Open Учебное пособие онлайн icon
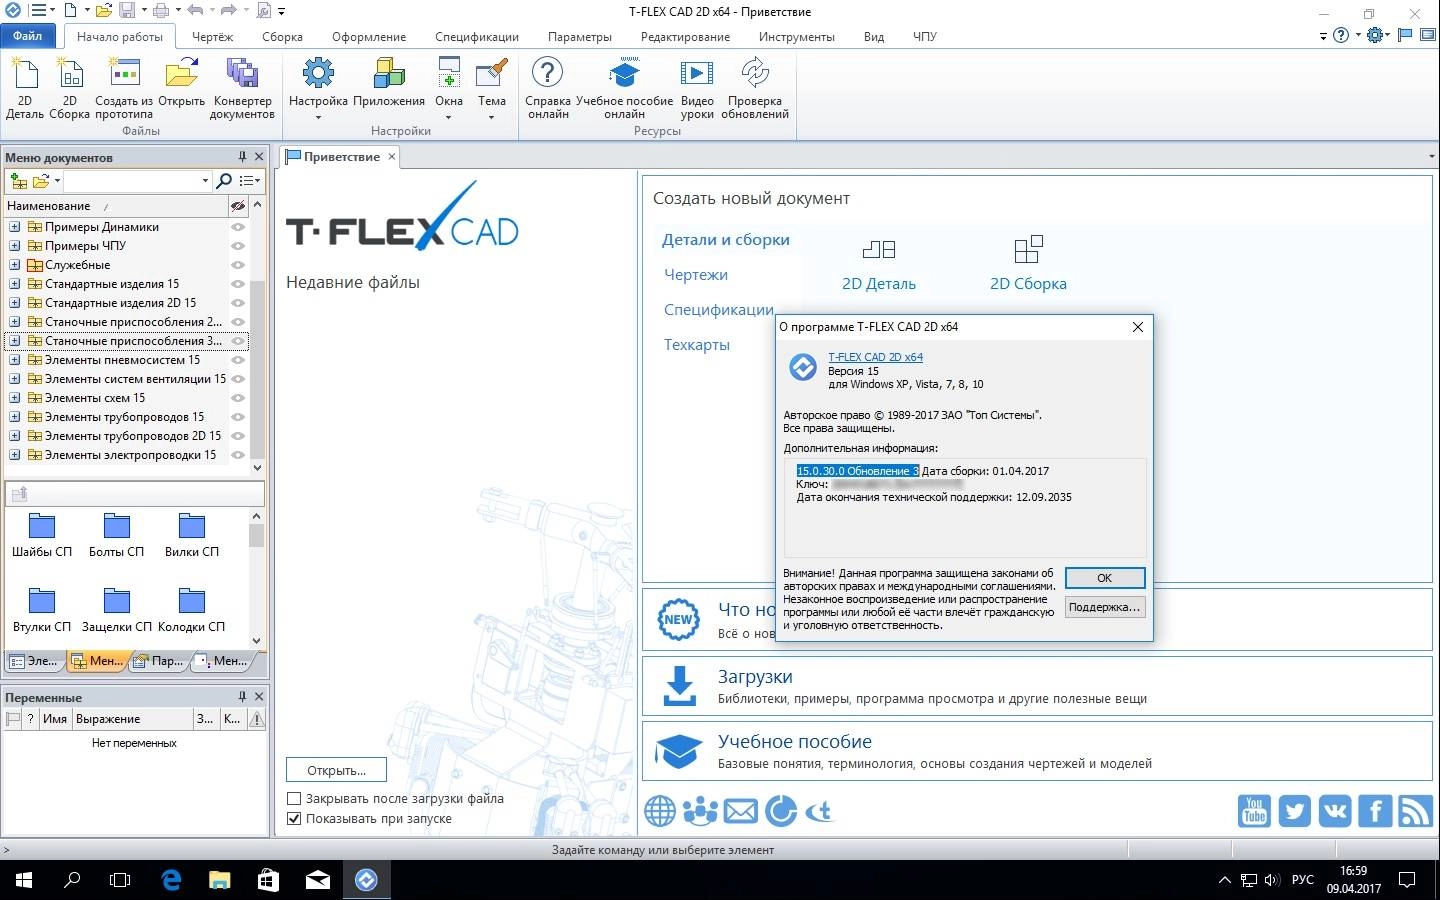 point(624,75)
